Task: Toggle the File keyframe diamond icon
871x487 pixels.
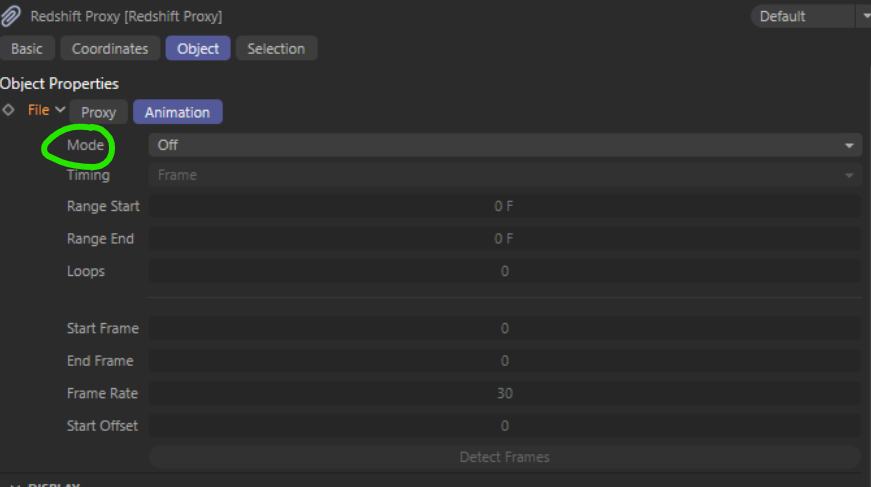Action: 8,110
